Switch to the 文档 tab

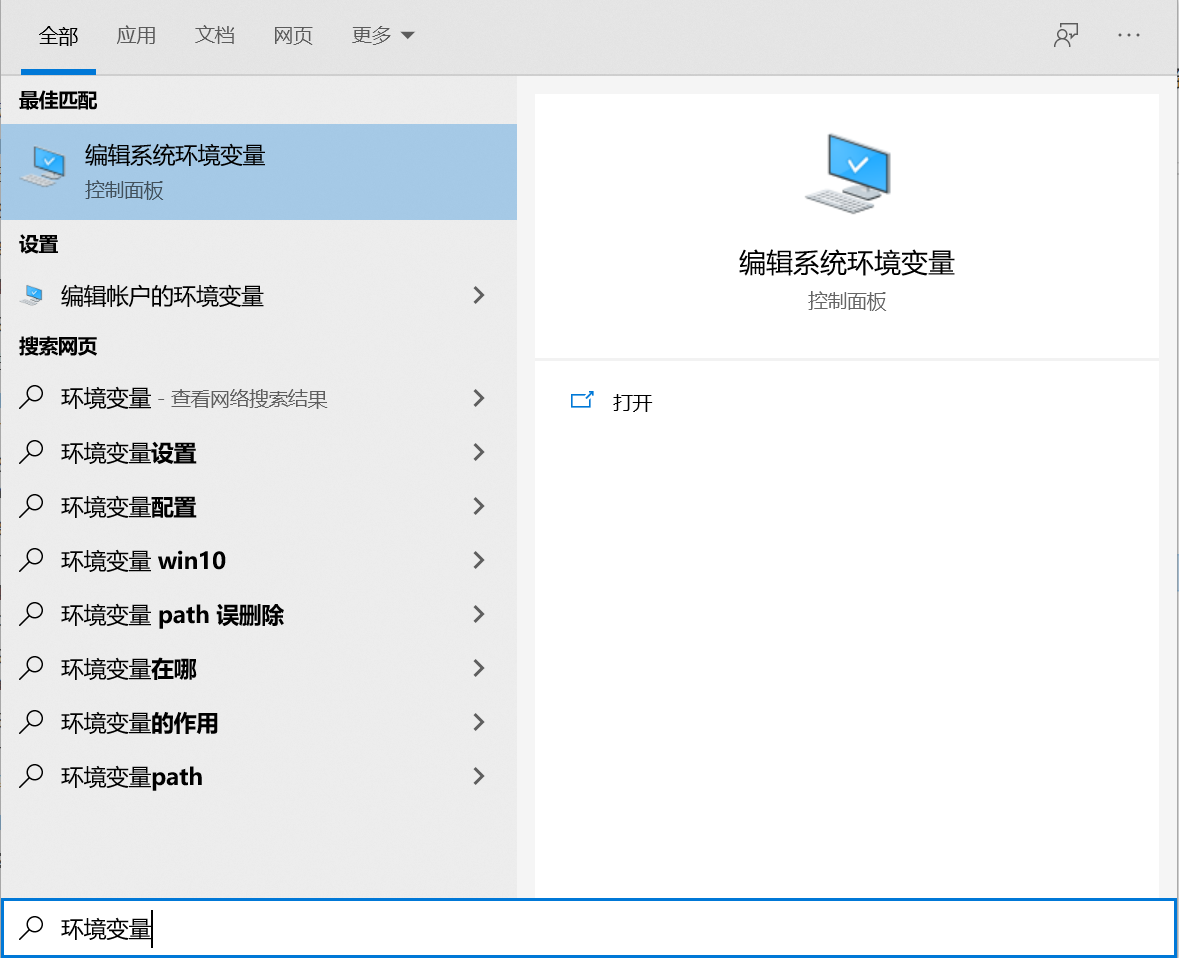tap(215, 34)
